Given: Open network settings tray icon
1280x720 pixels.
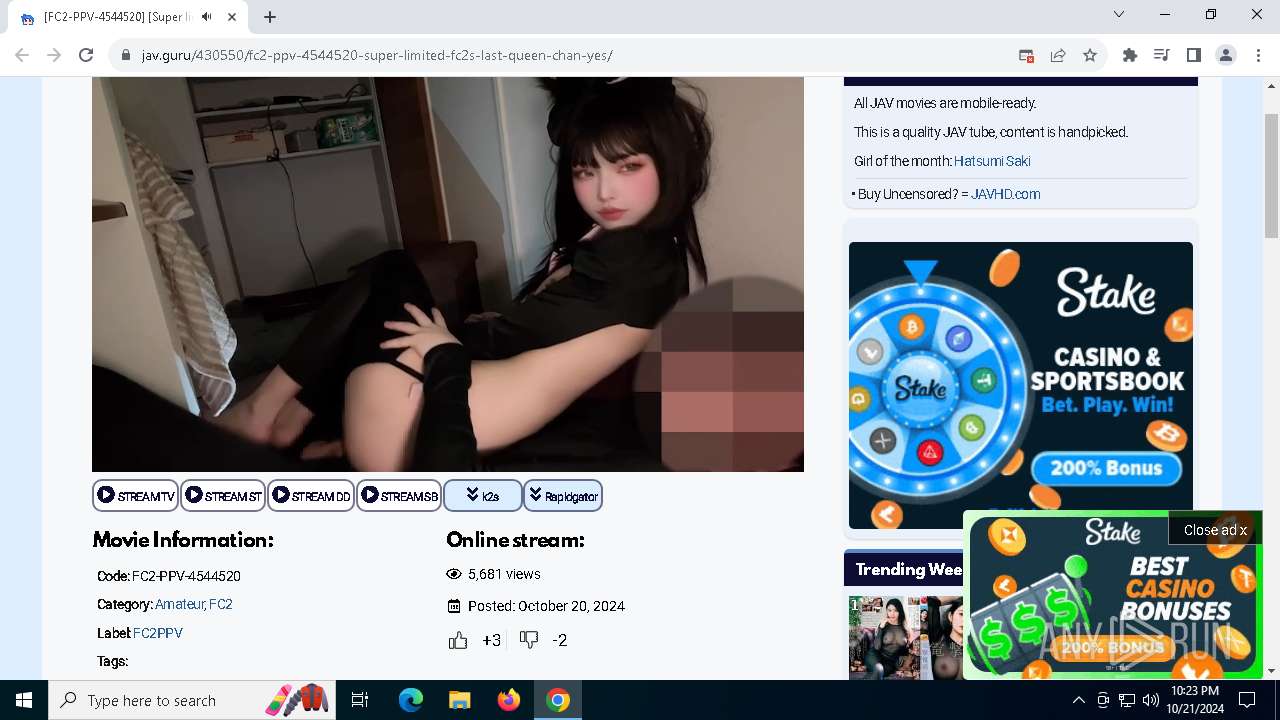Looking at the screenshot, I should [1127, 700].
